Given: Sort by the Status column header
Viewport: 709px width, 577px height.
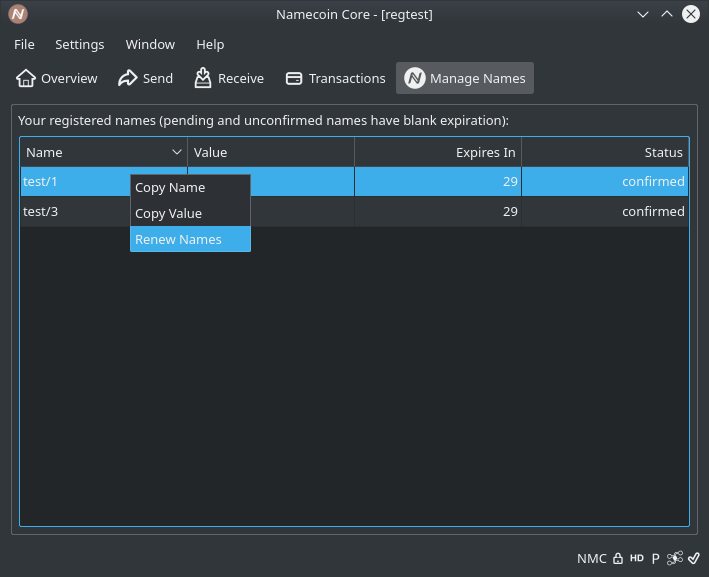Looking at the screenshot, I should click(x=605, y=152).
